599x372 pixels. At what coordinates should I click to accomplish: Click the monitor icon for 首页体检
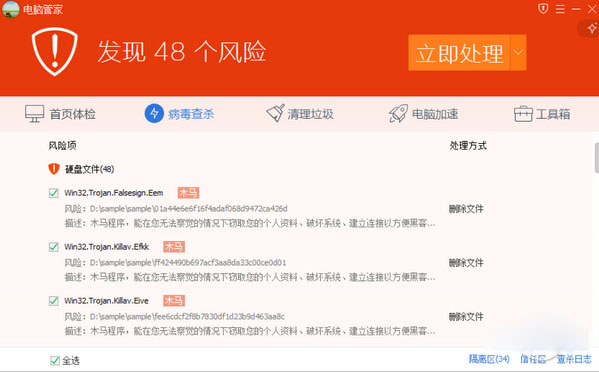34,114
